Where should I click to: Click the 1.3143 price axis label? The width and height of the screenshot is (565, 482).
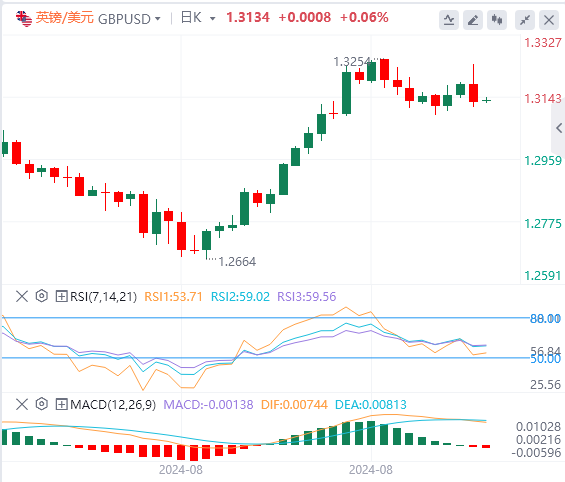543,98
